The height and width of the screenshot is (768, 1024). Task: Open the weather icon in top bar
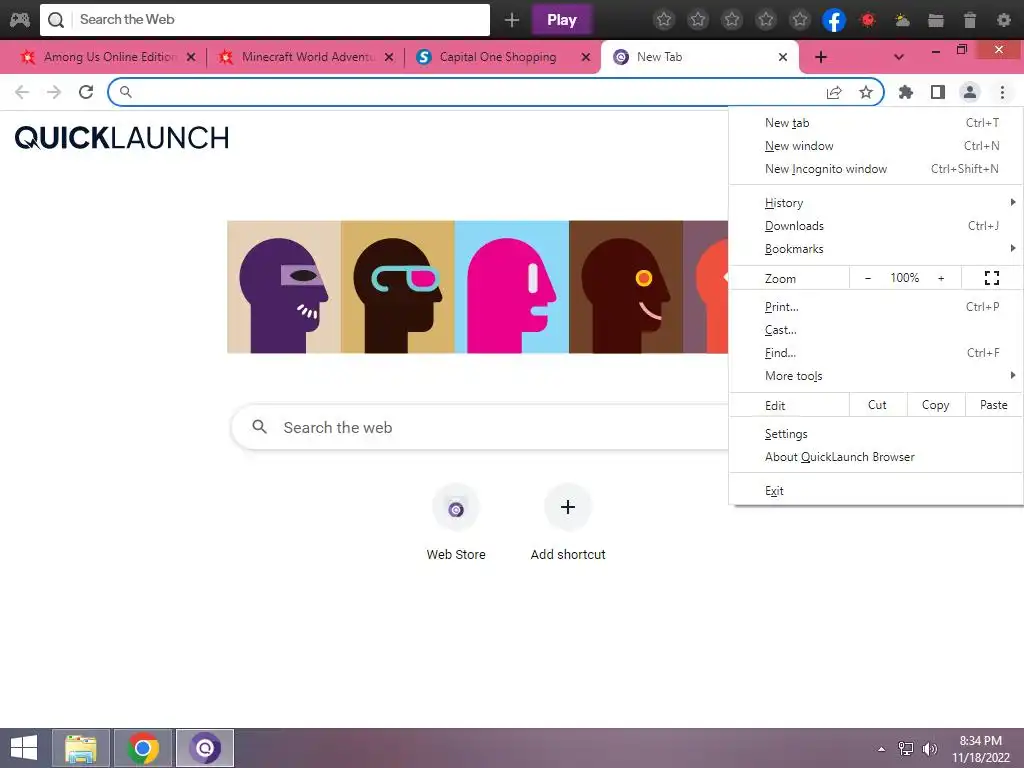(902, 20)
